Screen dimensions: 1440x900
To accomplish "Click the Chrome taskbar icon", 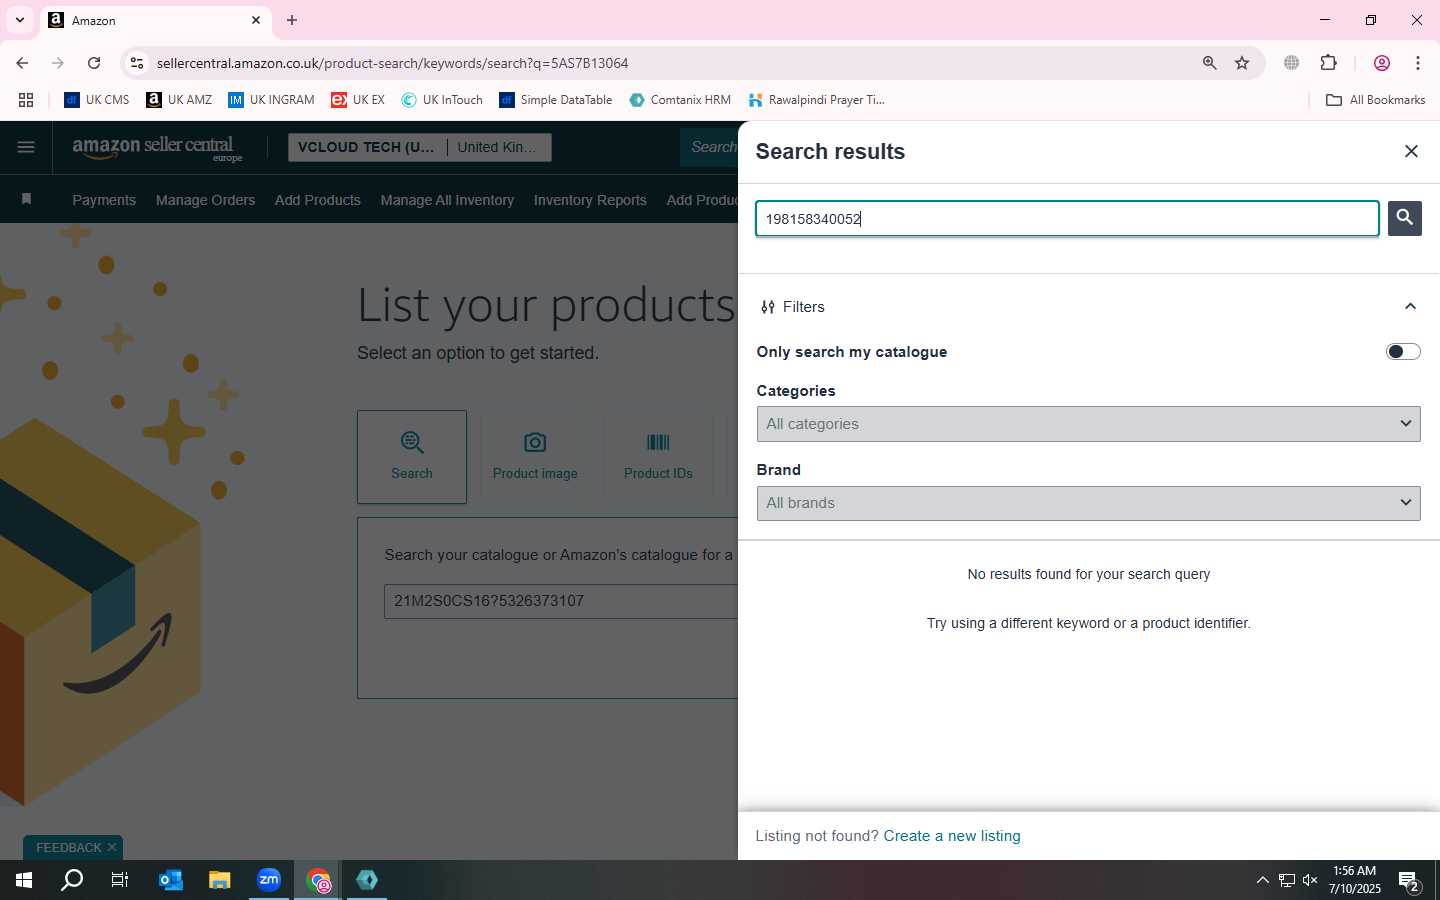I will click(x=318, y=880).
